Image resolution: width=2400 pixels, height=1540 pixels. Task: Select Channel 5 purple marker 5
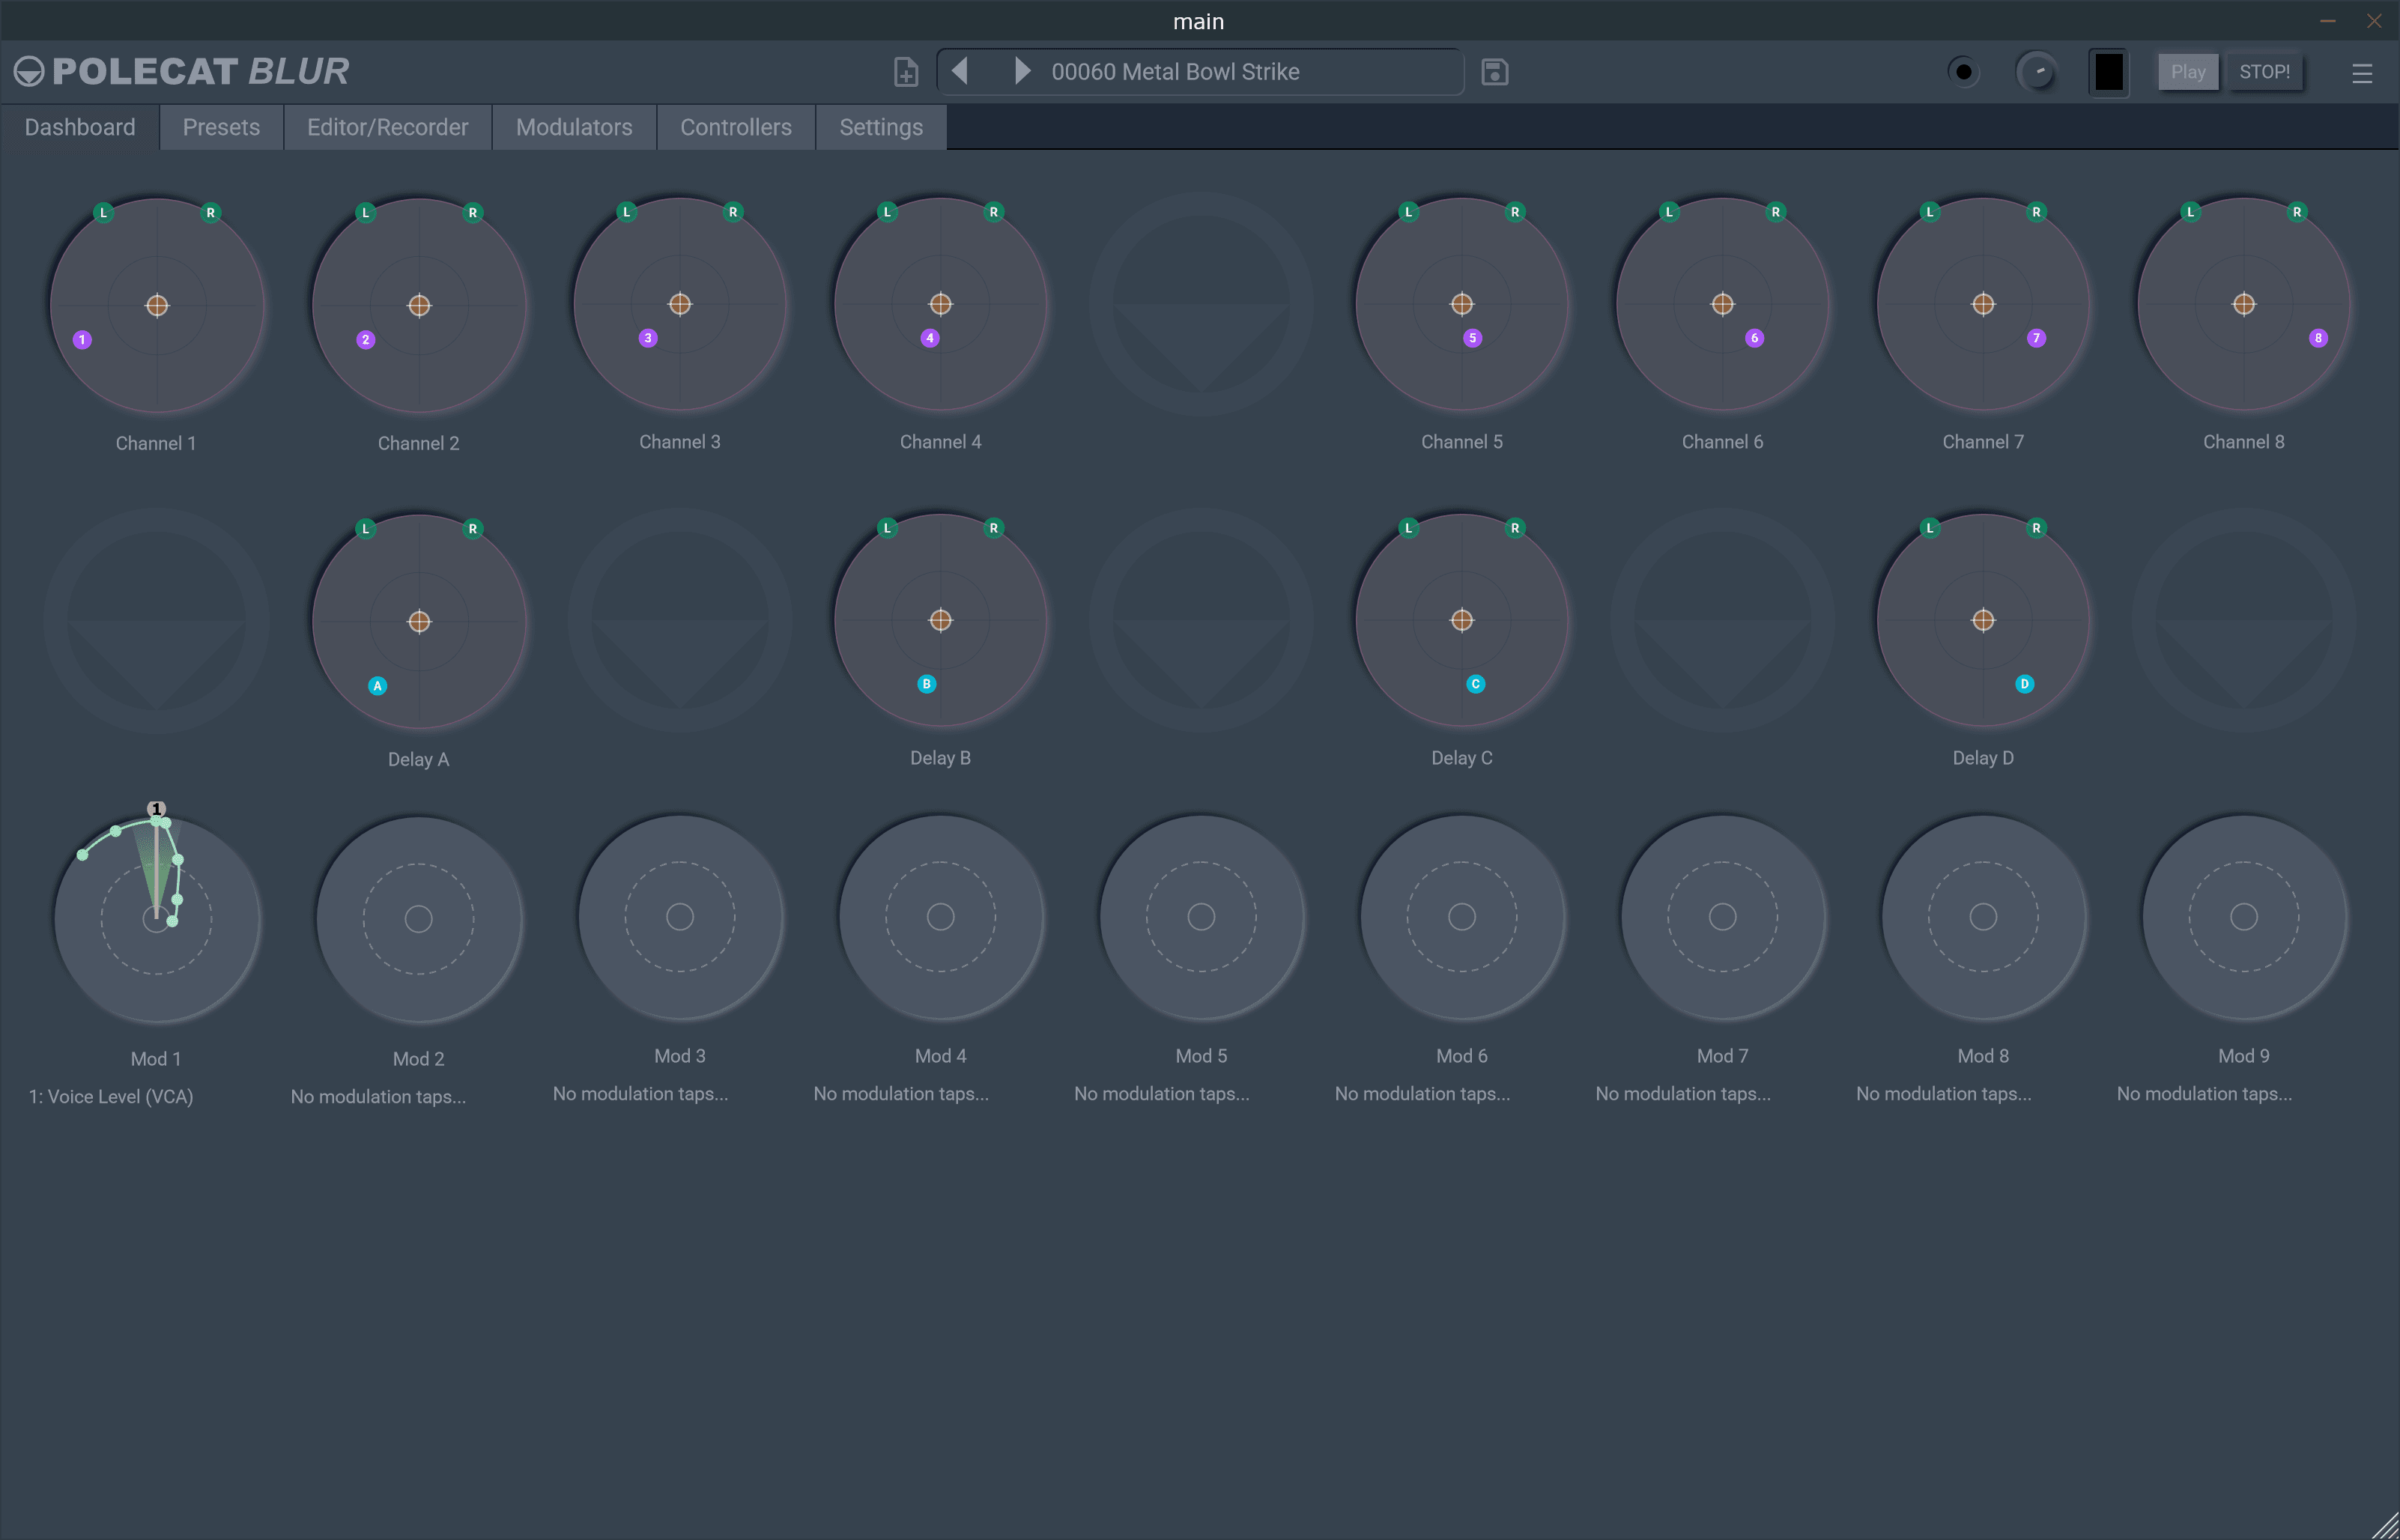(1472, 338)
